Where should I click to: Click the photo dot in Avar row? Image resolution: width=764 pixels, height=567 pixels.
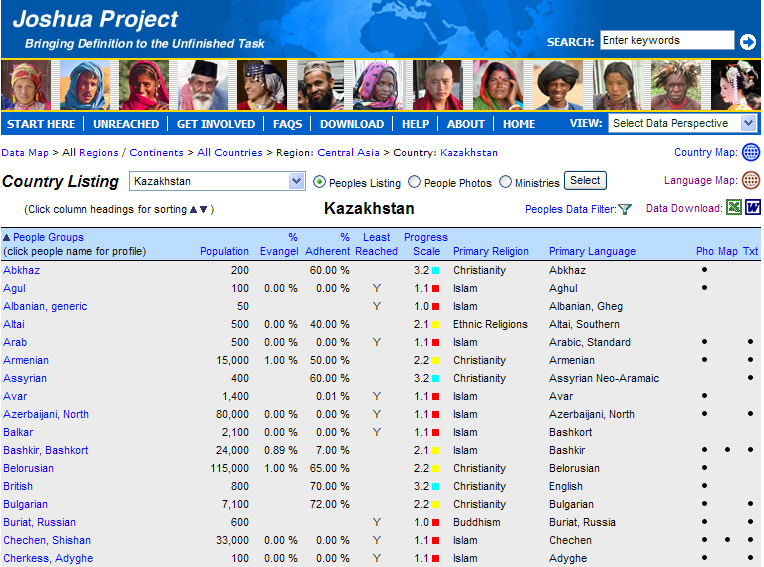click(704, 396)
